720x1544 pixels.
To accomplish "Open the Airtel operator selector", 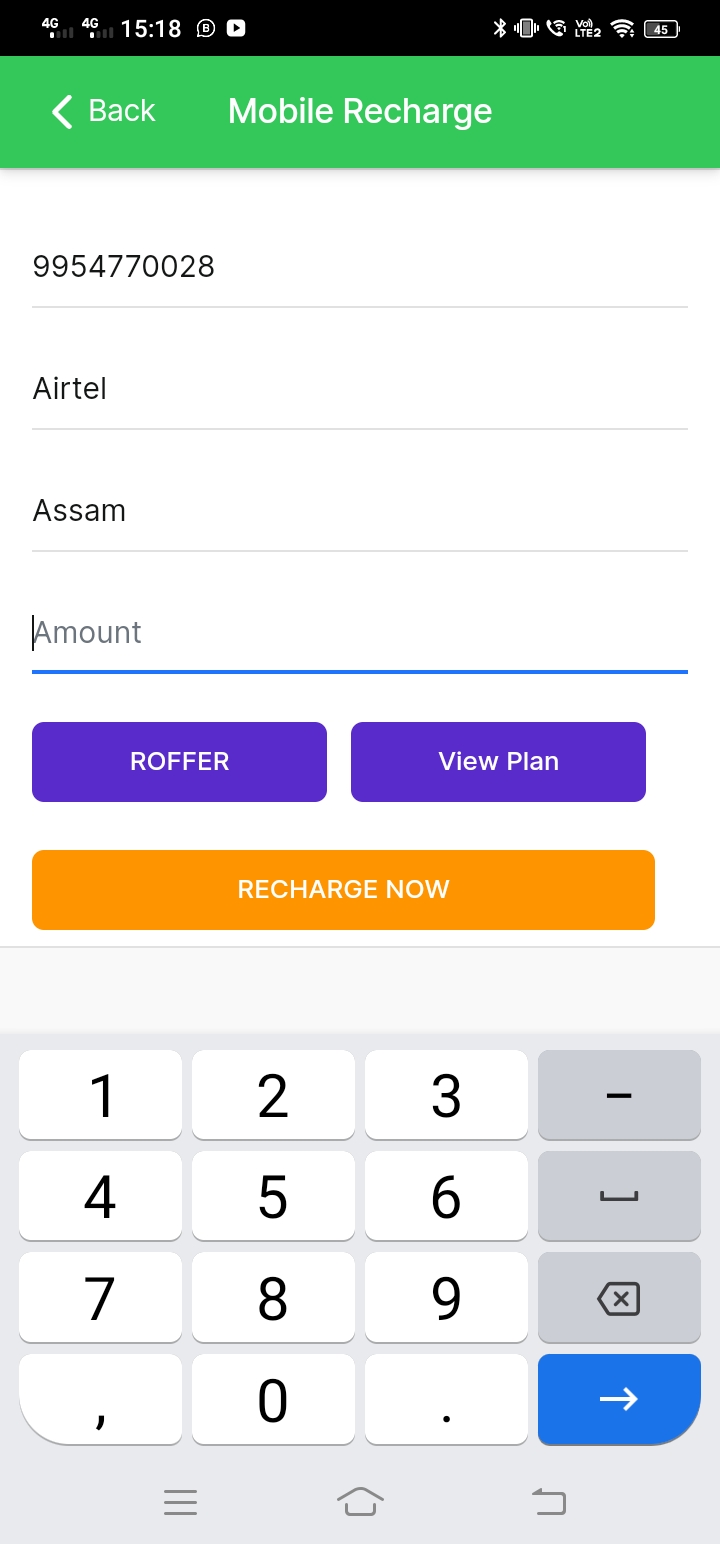I will point(360,389).
